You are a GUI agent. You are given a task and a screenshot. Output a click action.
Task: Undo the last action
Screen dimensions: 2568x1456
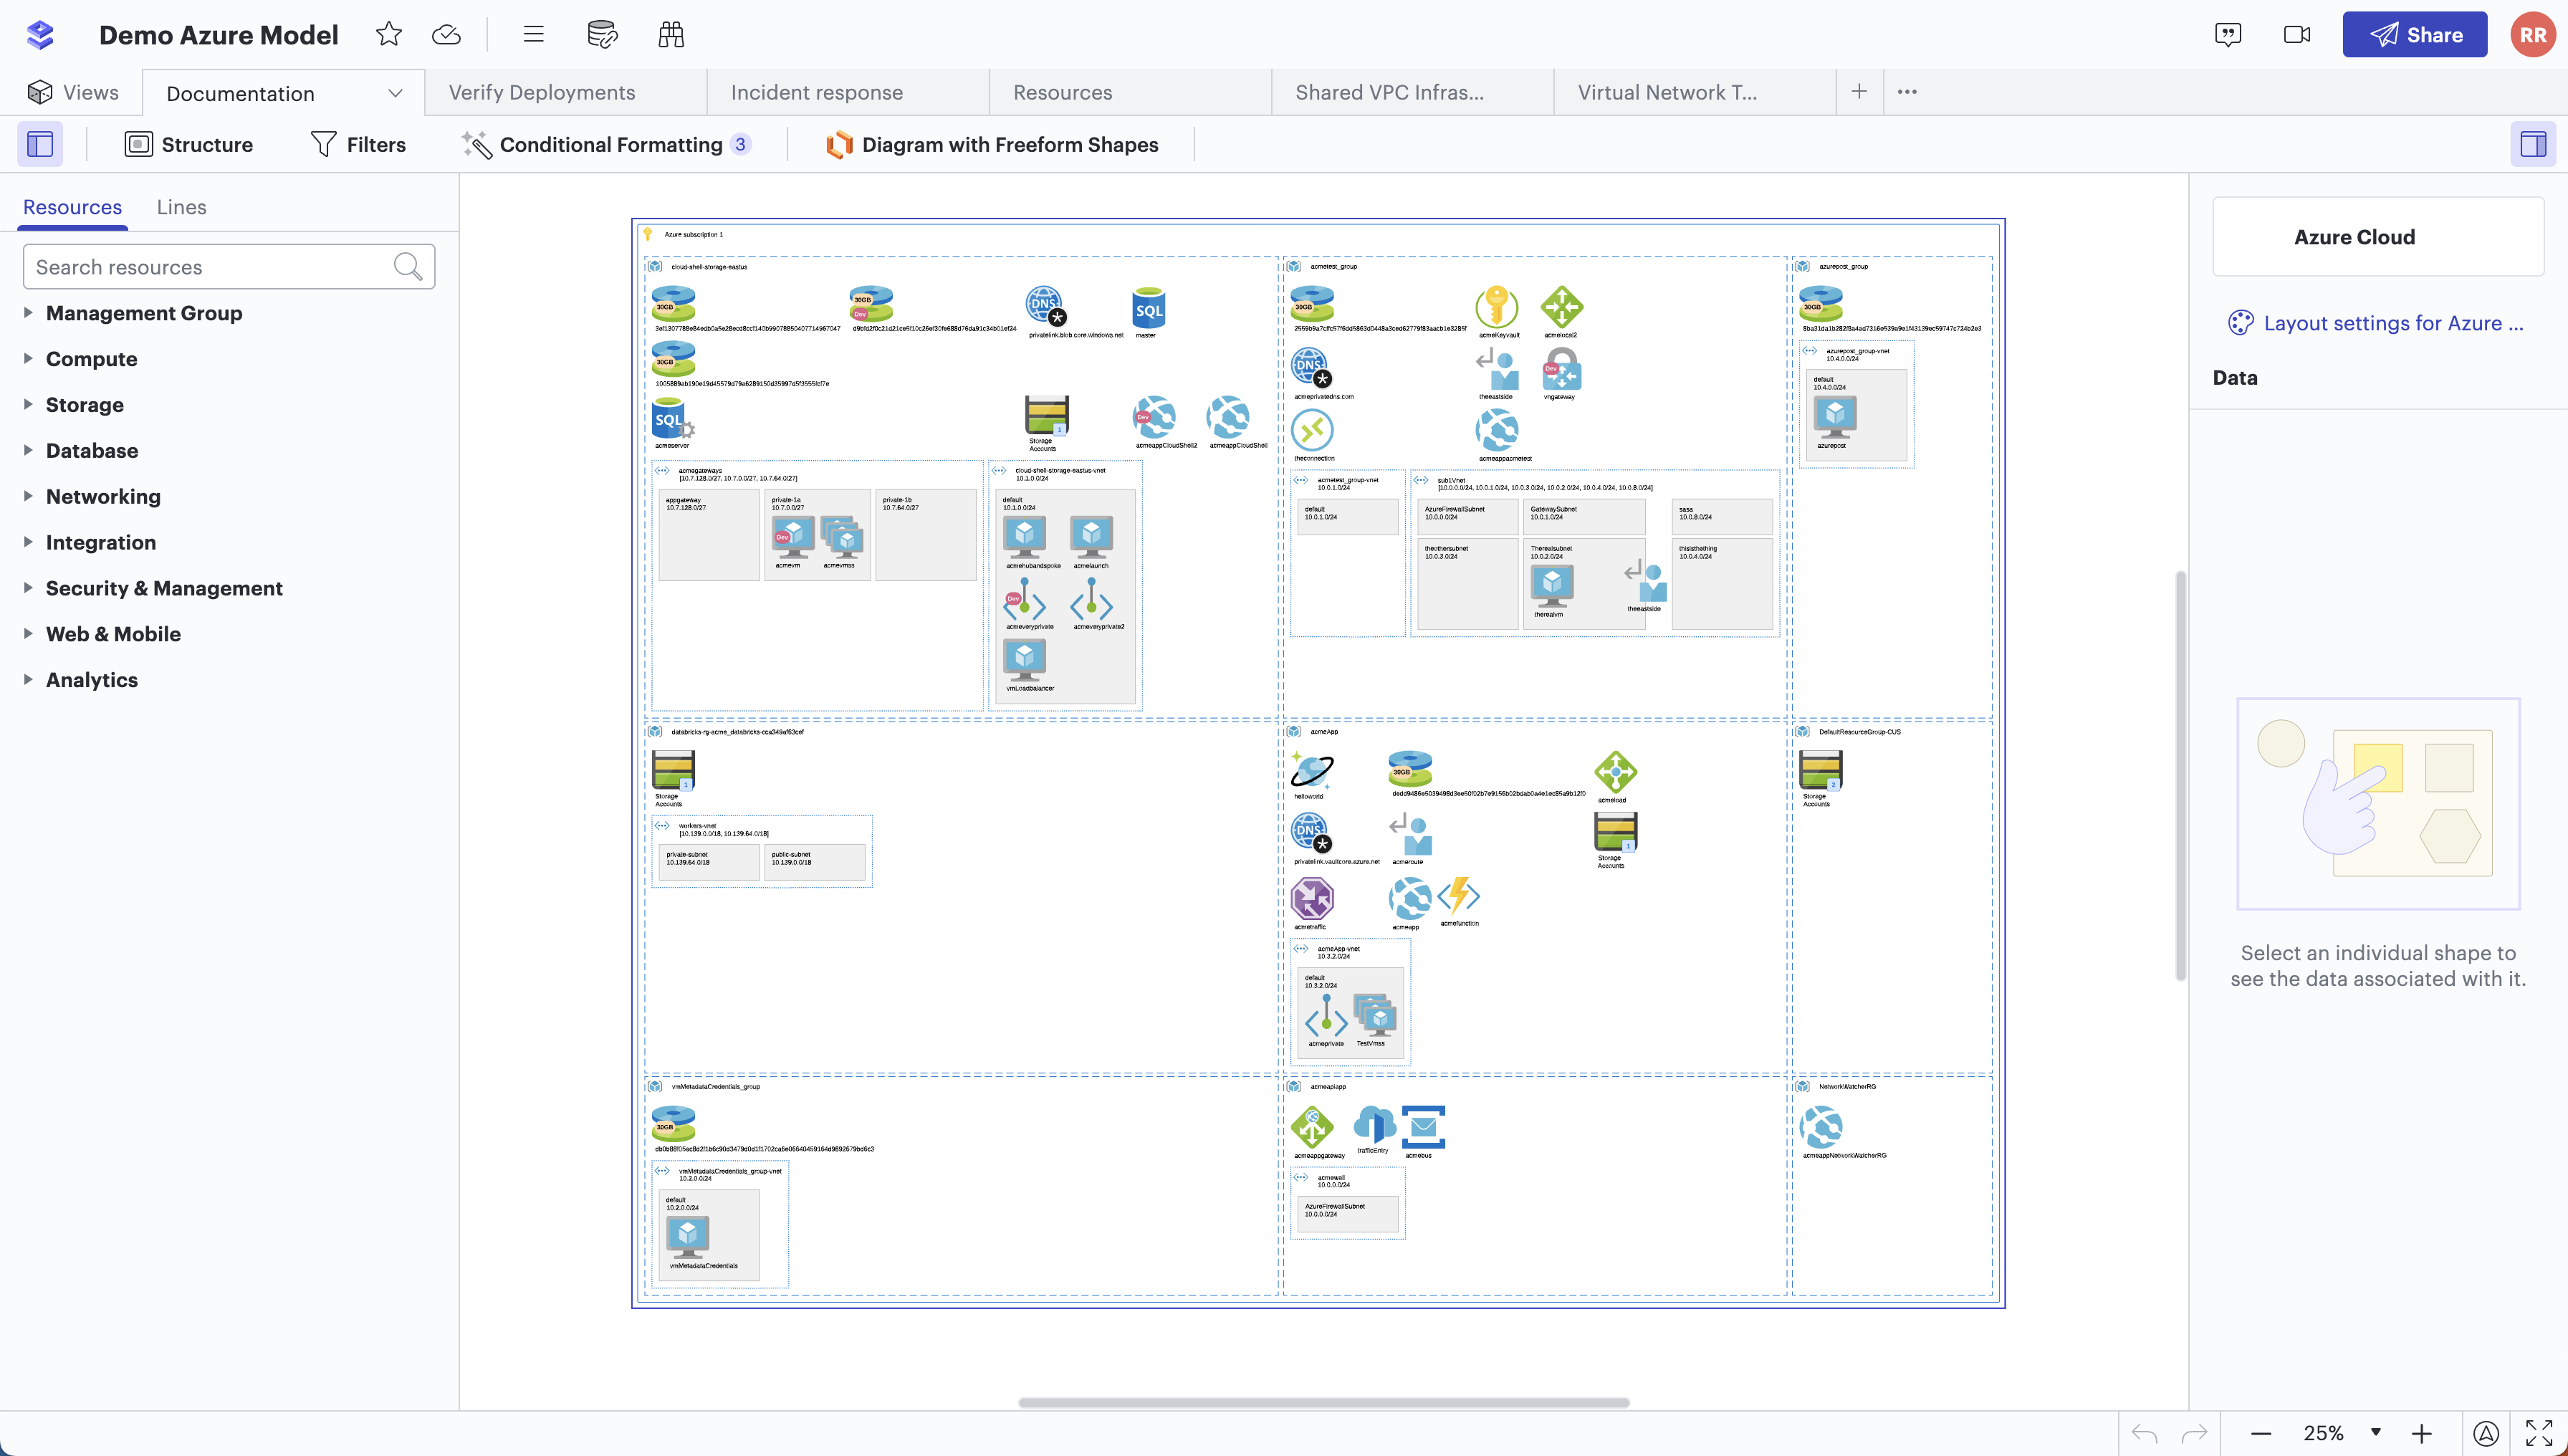click(2144, 1434)
